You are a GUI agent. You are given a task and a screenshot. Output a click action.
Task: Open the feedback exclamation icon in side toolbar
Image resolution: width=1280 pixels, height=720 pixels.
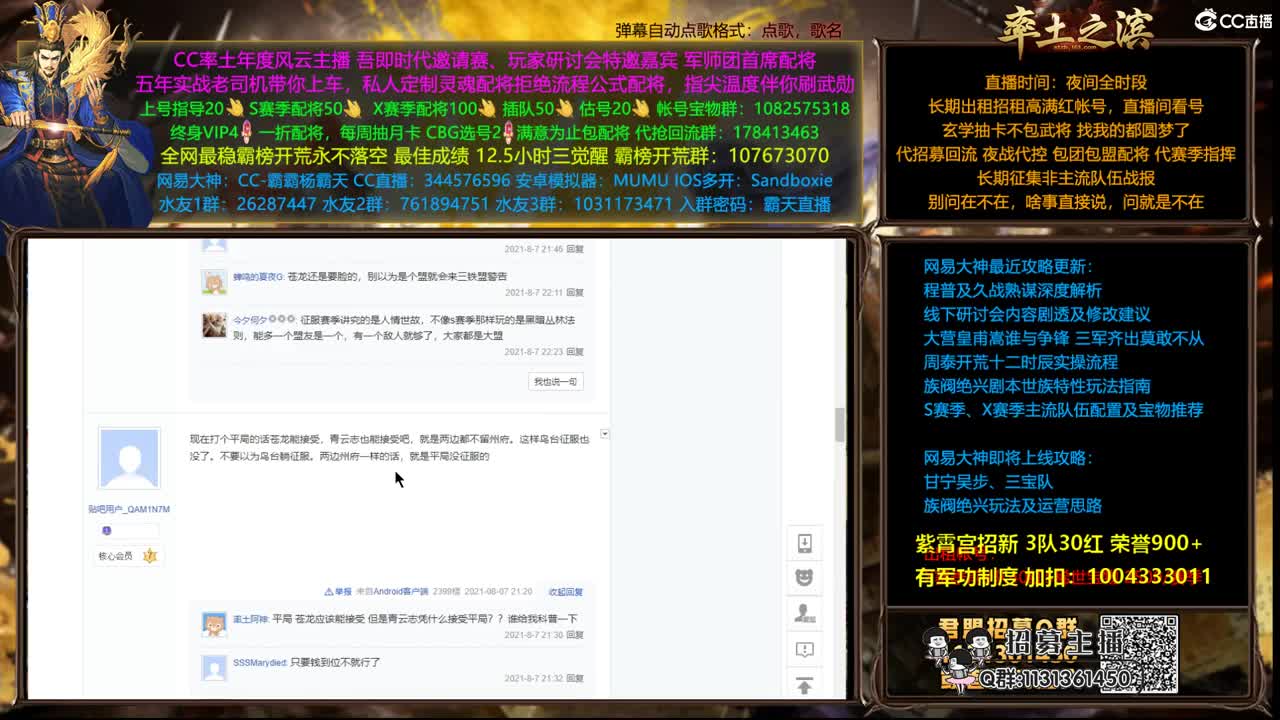click(804, 650)
